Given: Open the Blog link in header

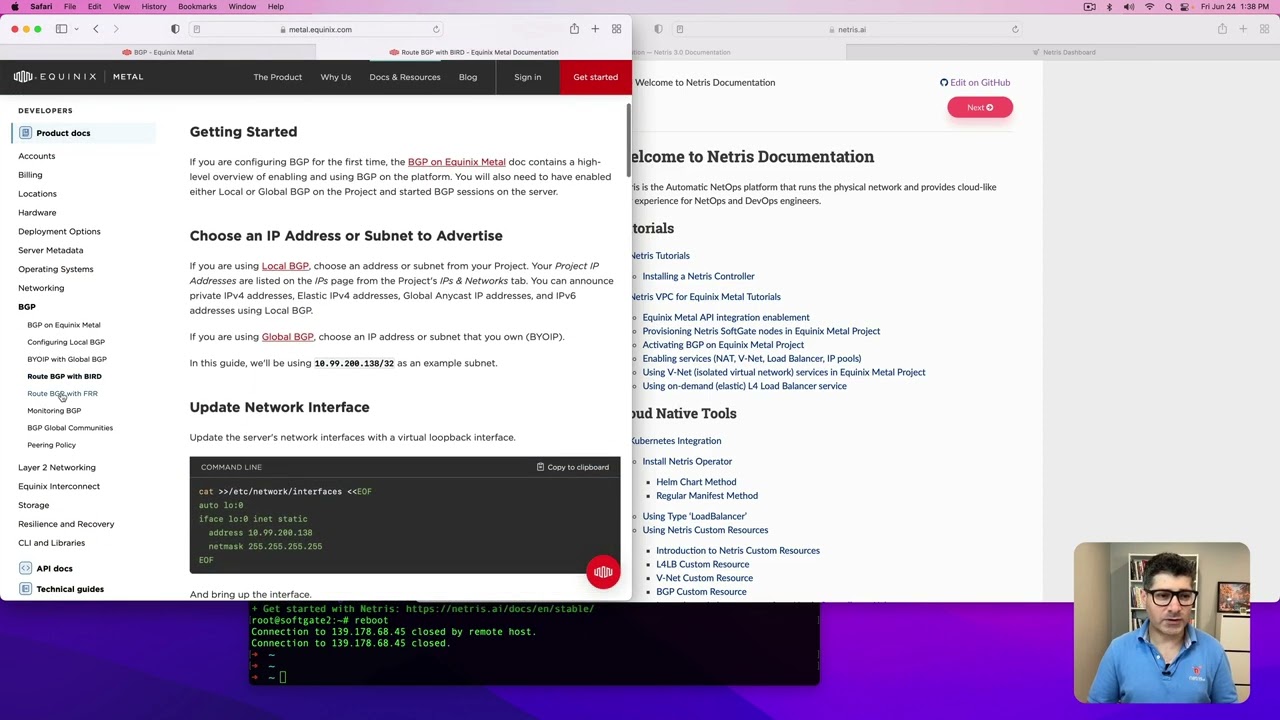Looking at the screenshot, I should coord(467,77).
